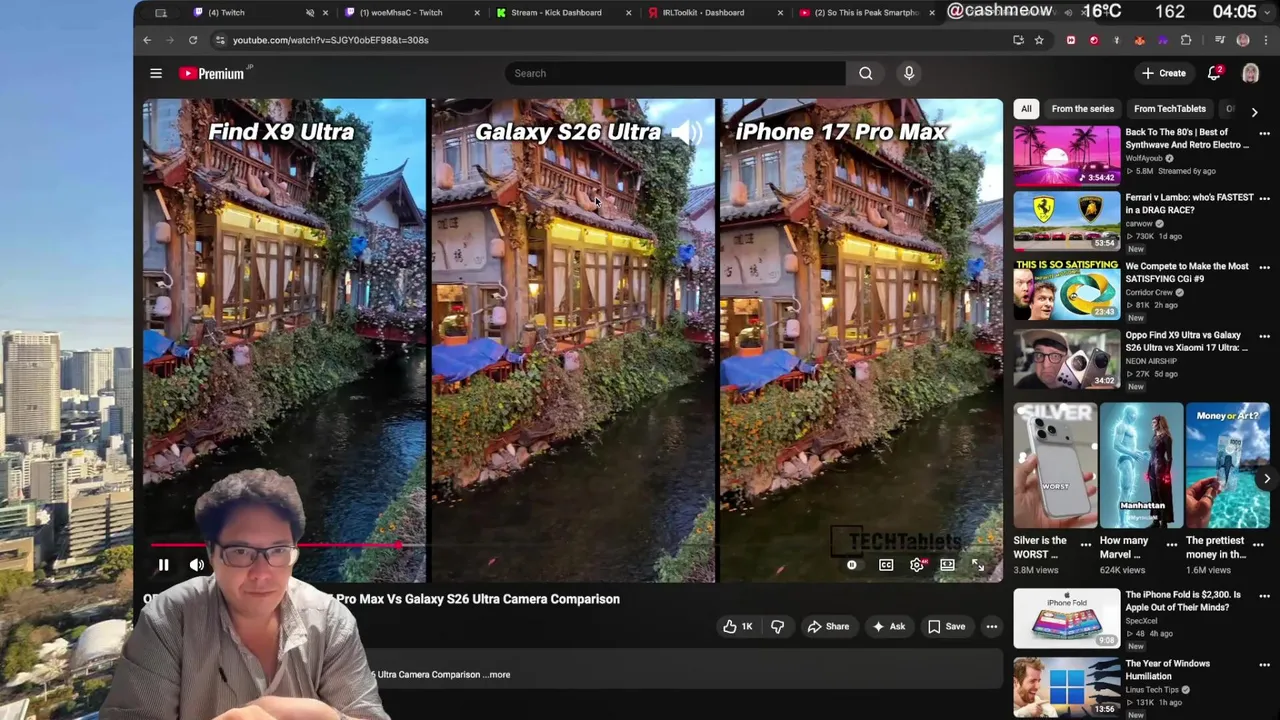Share this video
This screenshot has width=1280, height=720.
tap(828, 627)
